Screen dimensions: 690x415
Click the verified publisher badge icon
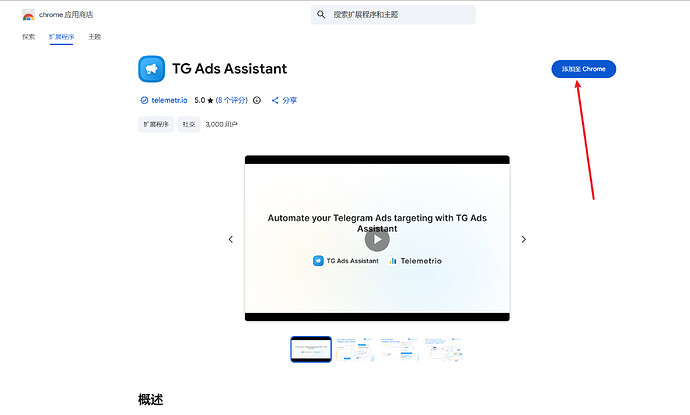144,100
